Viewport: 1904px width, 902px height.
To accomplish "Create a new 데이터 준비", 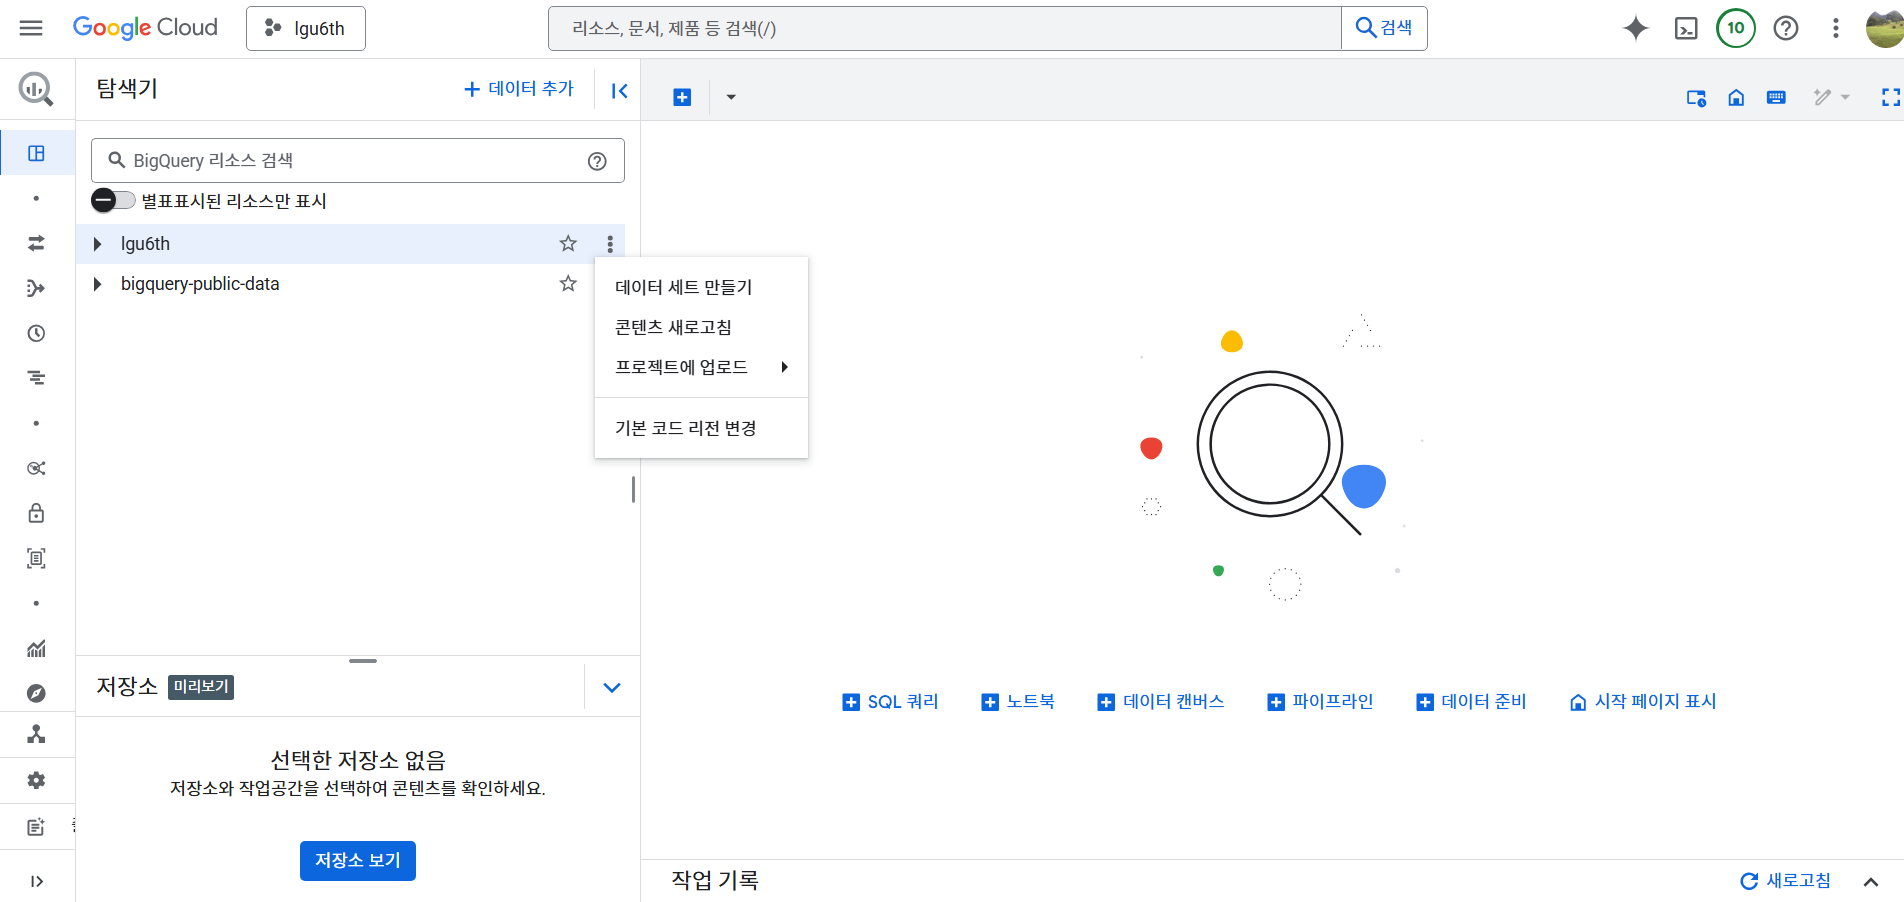I will click(x=1471, y=702).
